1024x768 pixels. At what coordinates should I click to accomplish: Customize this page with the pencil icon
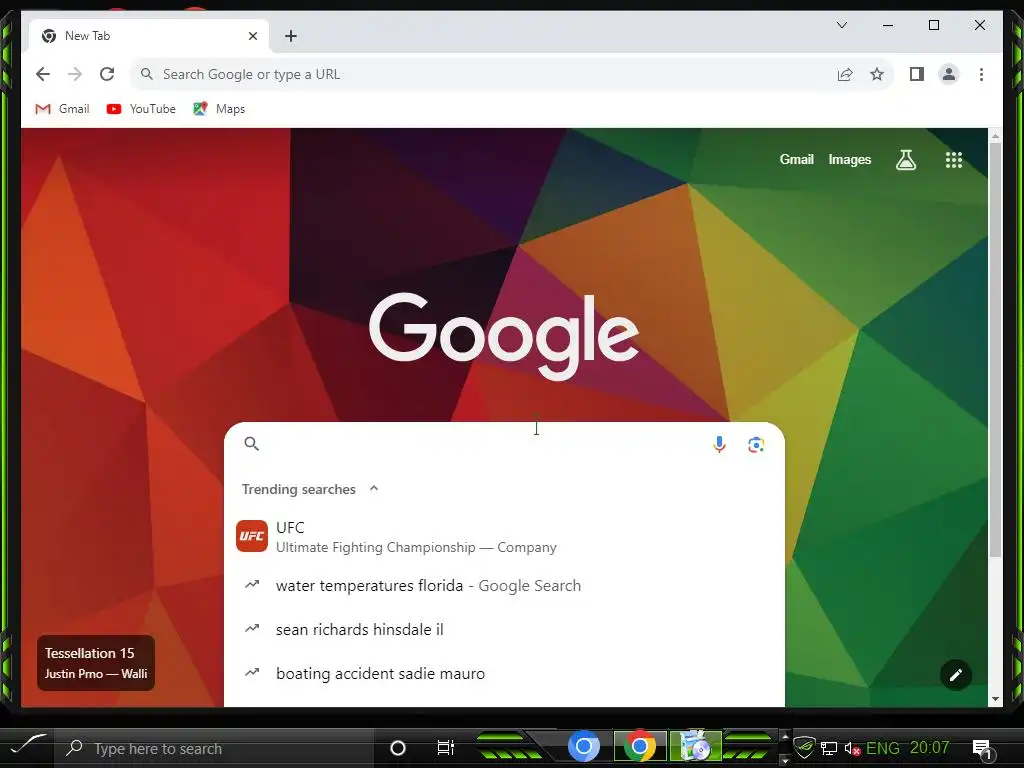tap(956, 675)
